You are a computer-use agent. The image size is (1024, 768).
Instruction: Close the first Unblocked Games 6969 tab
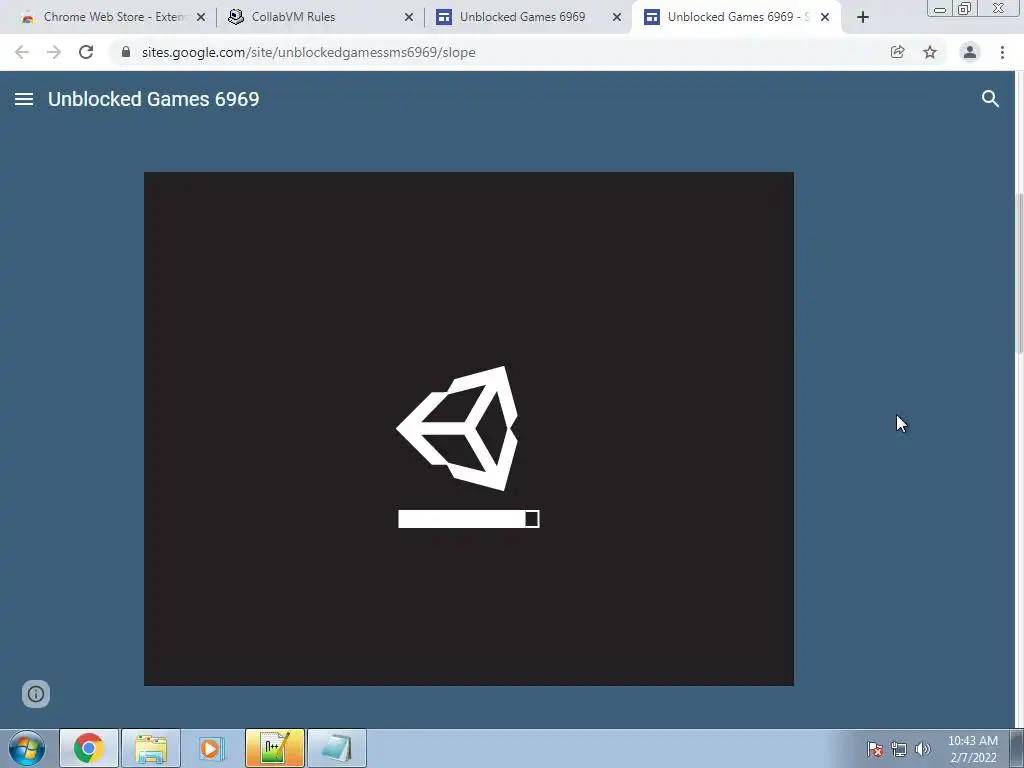coord(616,18)
